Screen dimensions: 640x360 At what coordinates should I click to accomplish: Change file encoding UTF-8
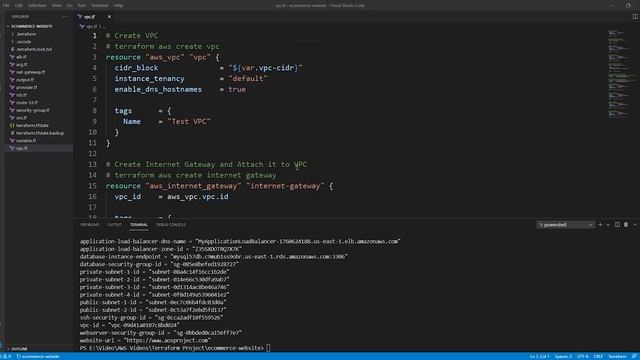pos(583,357)
